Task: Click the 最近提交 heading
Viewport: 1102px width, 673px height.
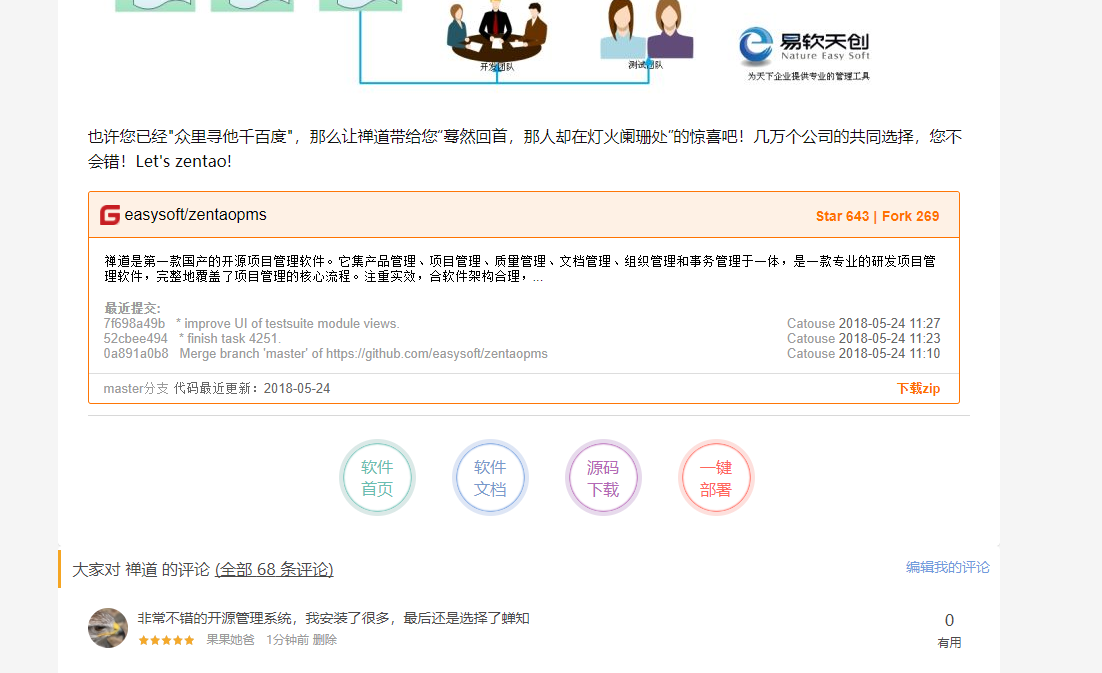Action: (x=132, y=308)
